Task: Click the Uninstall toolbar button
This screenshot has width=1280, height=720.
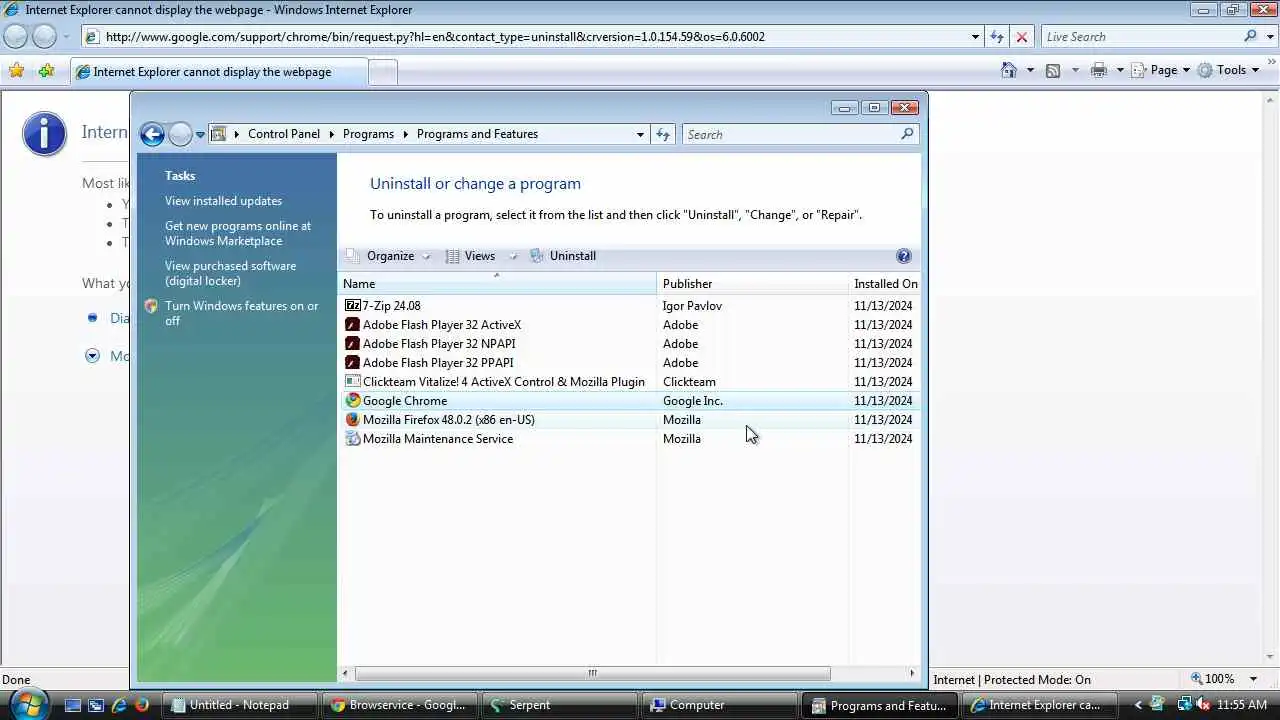Action: 563,256
